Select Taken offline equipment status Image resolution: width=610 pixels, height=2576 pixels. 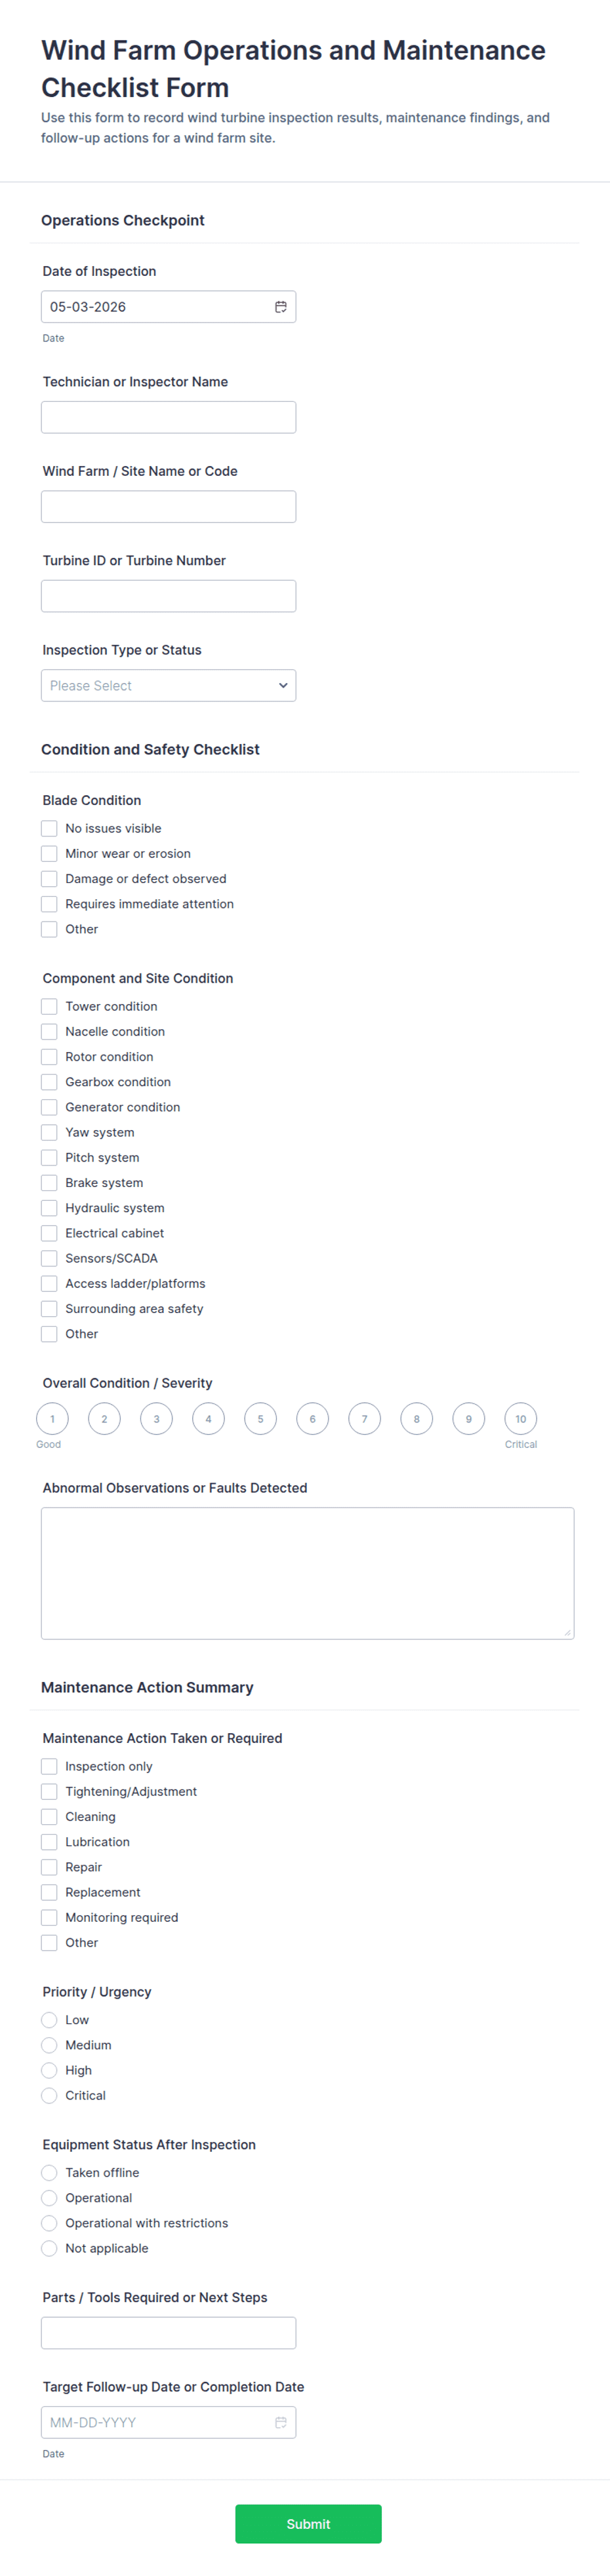(49, 2173)
